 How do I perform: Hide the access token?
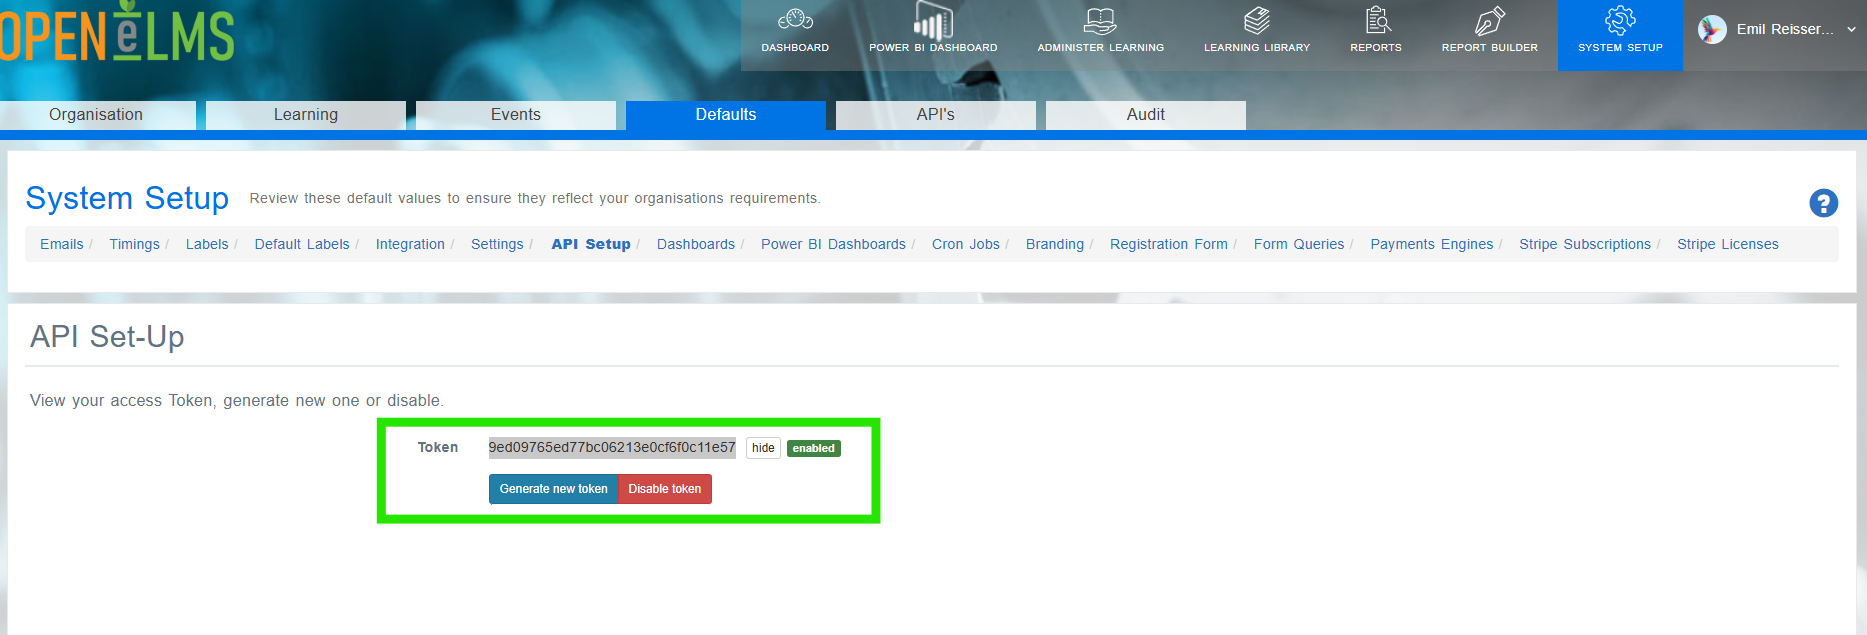click(x=763, y=448)
